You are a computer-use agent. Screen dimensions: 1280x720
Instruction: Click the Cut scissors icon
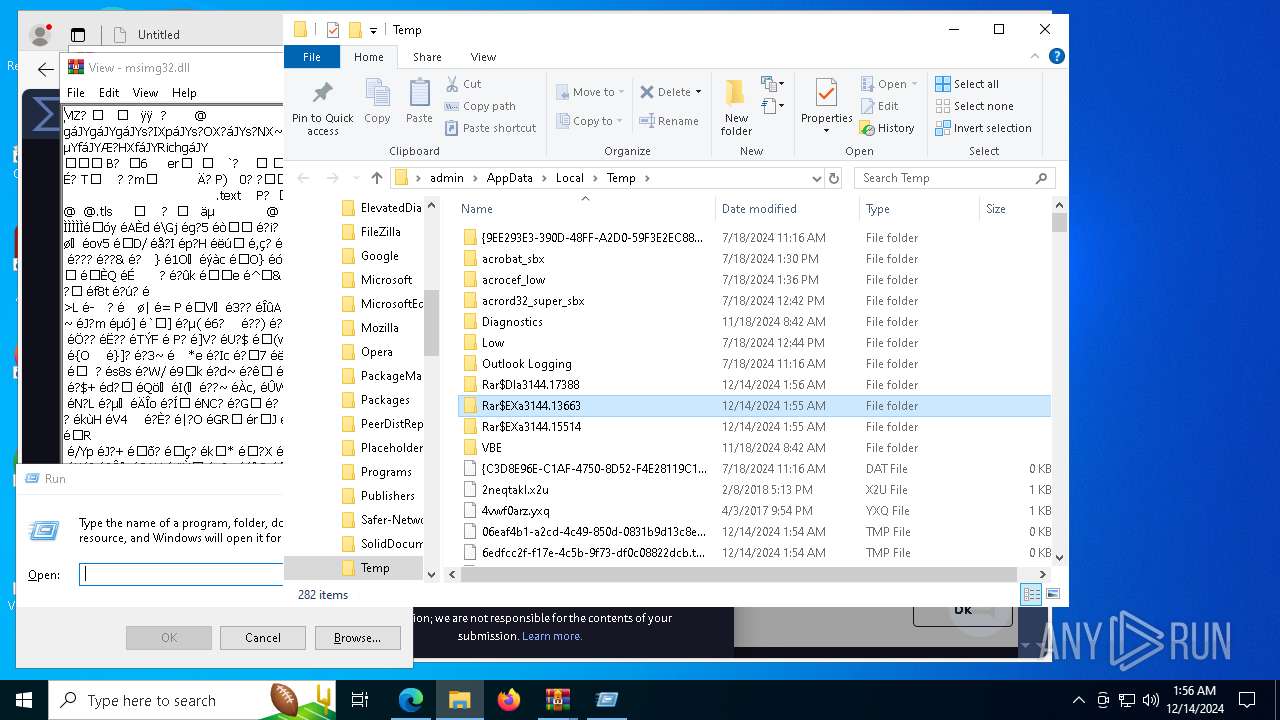452,84
